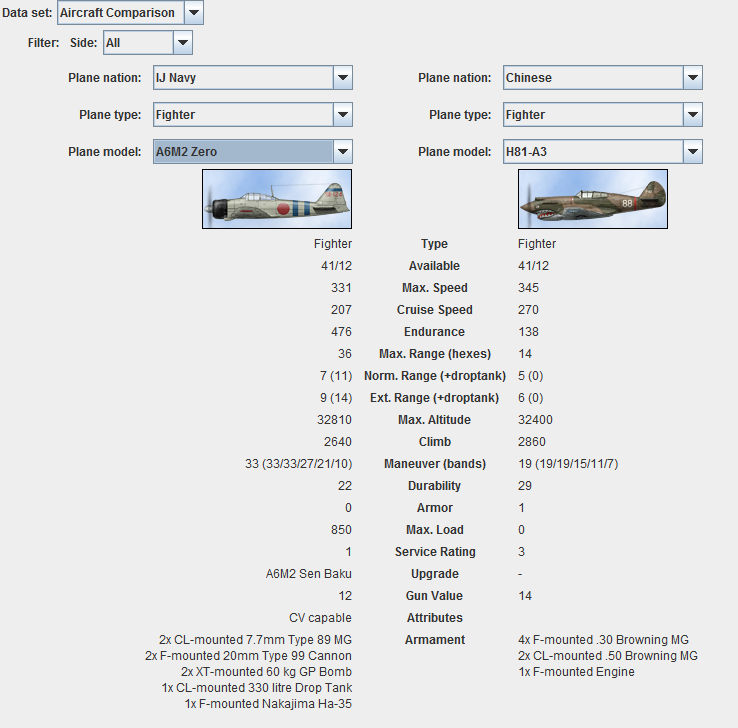The width and height of the screenshot is (738, 728).
Task: Click '4x F-mounted .30 Browning MG'
Action: click(x=603, y=640)
